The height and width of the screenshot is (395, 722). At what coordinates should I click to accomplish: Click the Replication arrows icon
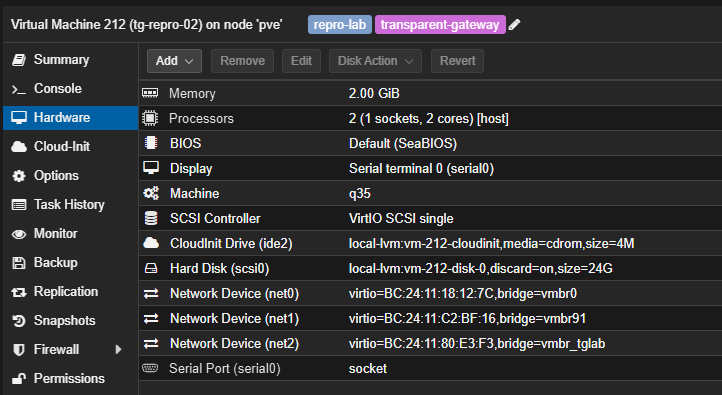19,292
